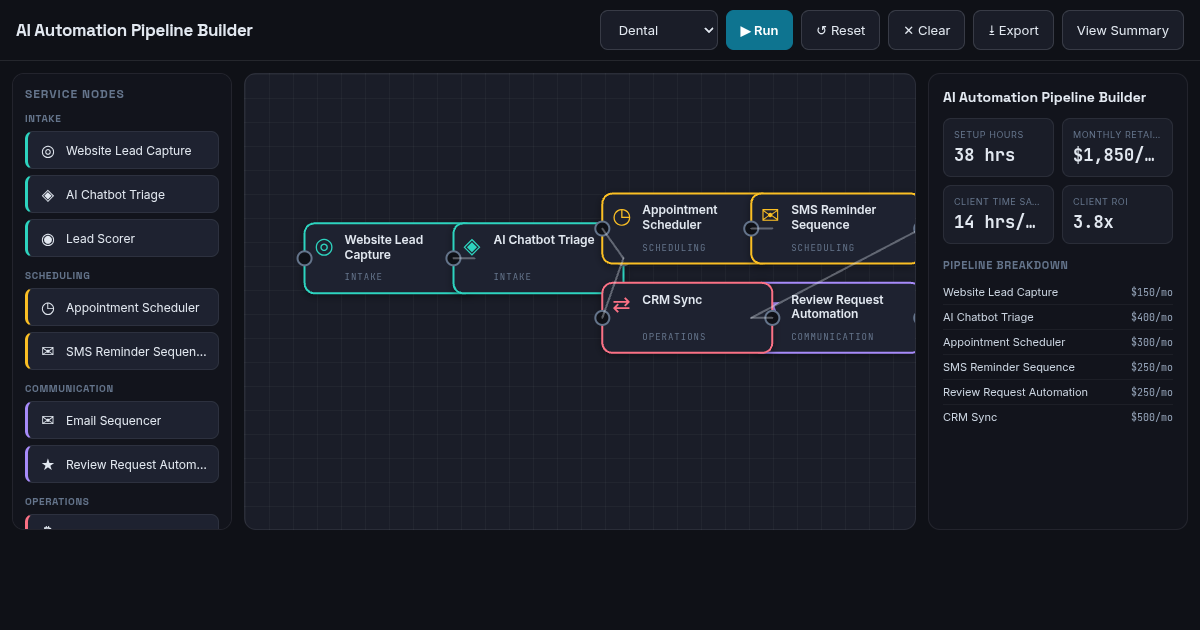Click the teal target icon on Website Lead Capture canvas node
The height and width of the screenshot is (630, 1200).
click(324, 247)
